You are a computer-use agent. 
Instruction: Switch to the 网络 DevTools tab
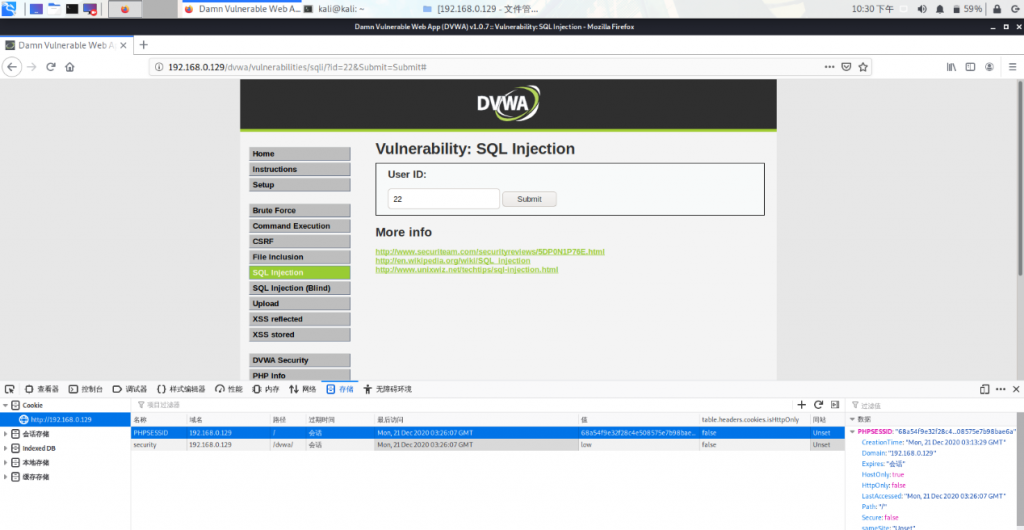(302, 389)
